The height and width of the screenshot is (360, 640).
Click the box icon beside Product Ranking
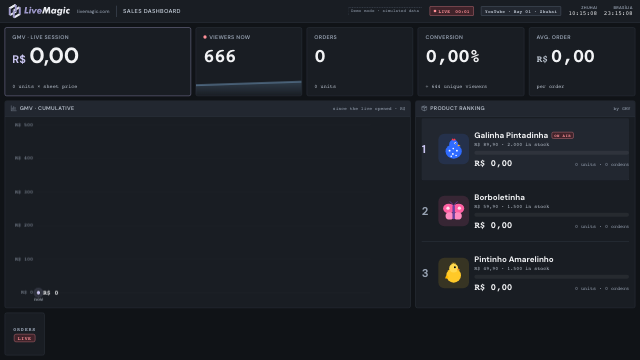[x=424, y=108]
